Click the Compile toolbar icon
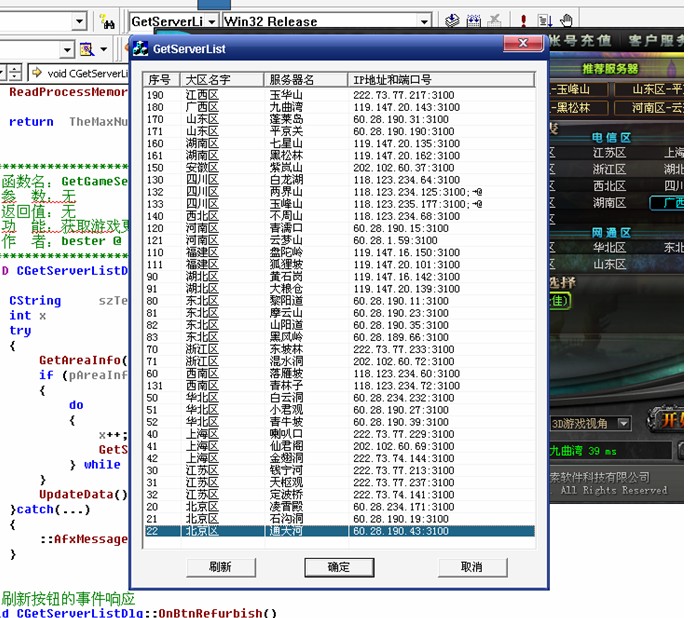This screenshot has height=618, width=688. click(452, 21)
